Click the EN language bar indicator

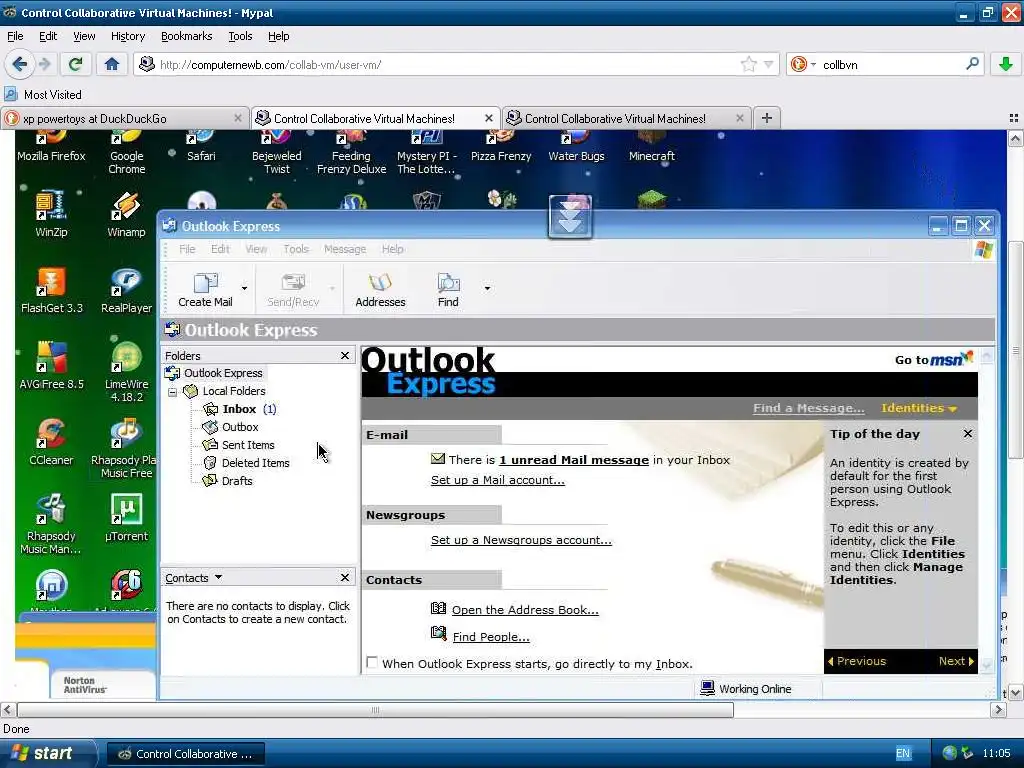point(903,754)
